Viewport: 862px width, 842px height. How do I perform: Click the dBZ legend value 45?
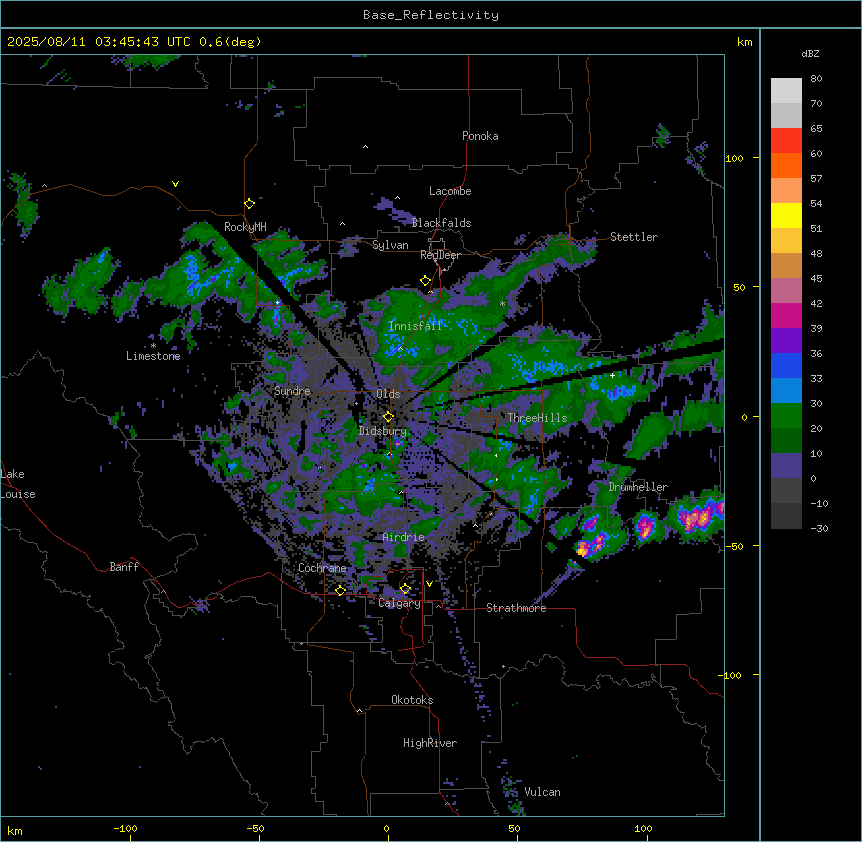pos(816,279)
